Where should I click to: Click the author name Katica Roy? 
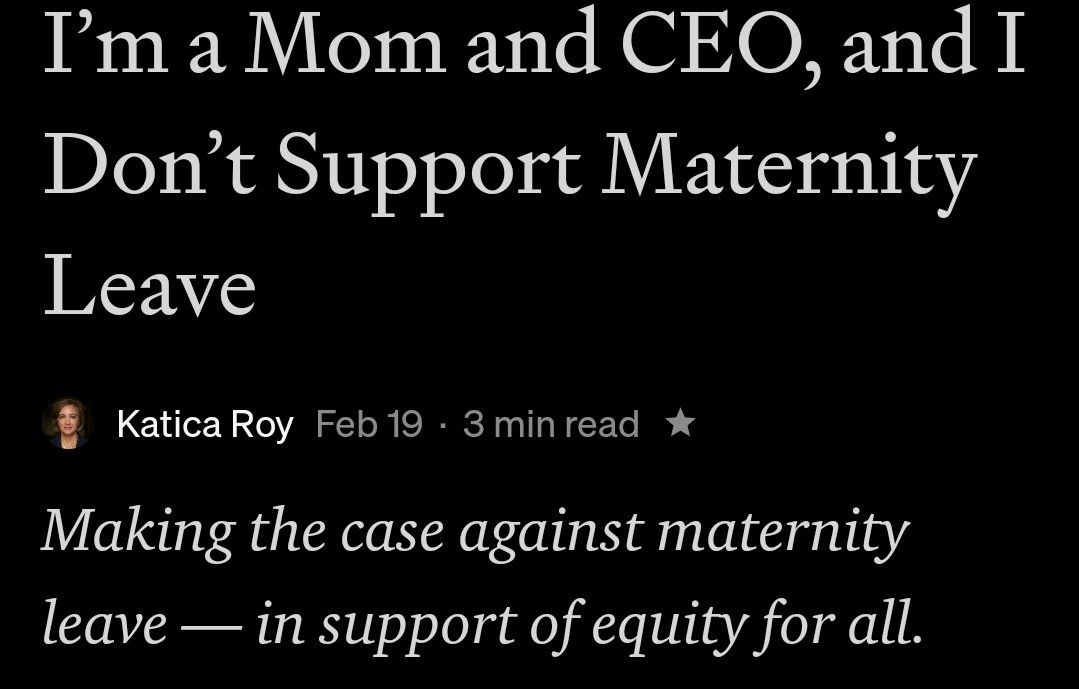(204, 424)
